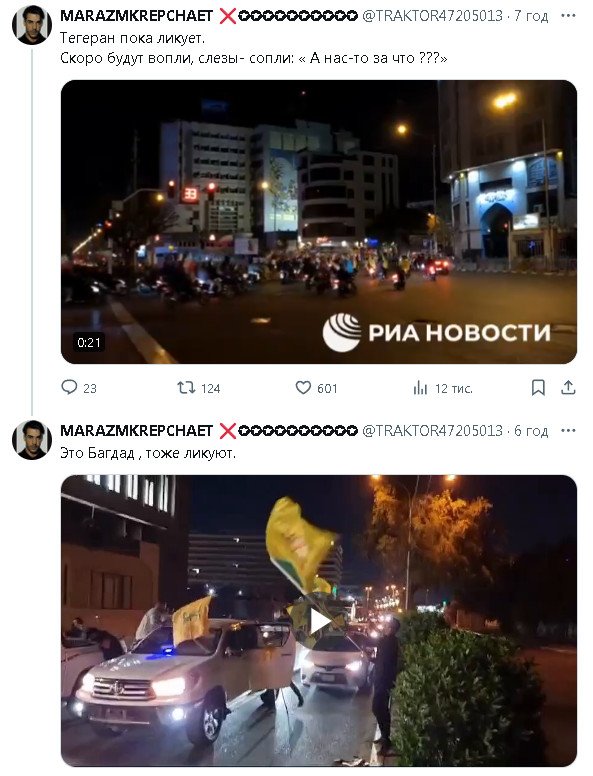
Task: Repost the tweet with 124 reposts
Action: (199, 388)
